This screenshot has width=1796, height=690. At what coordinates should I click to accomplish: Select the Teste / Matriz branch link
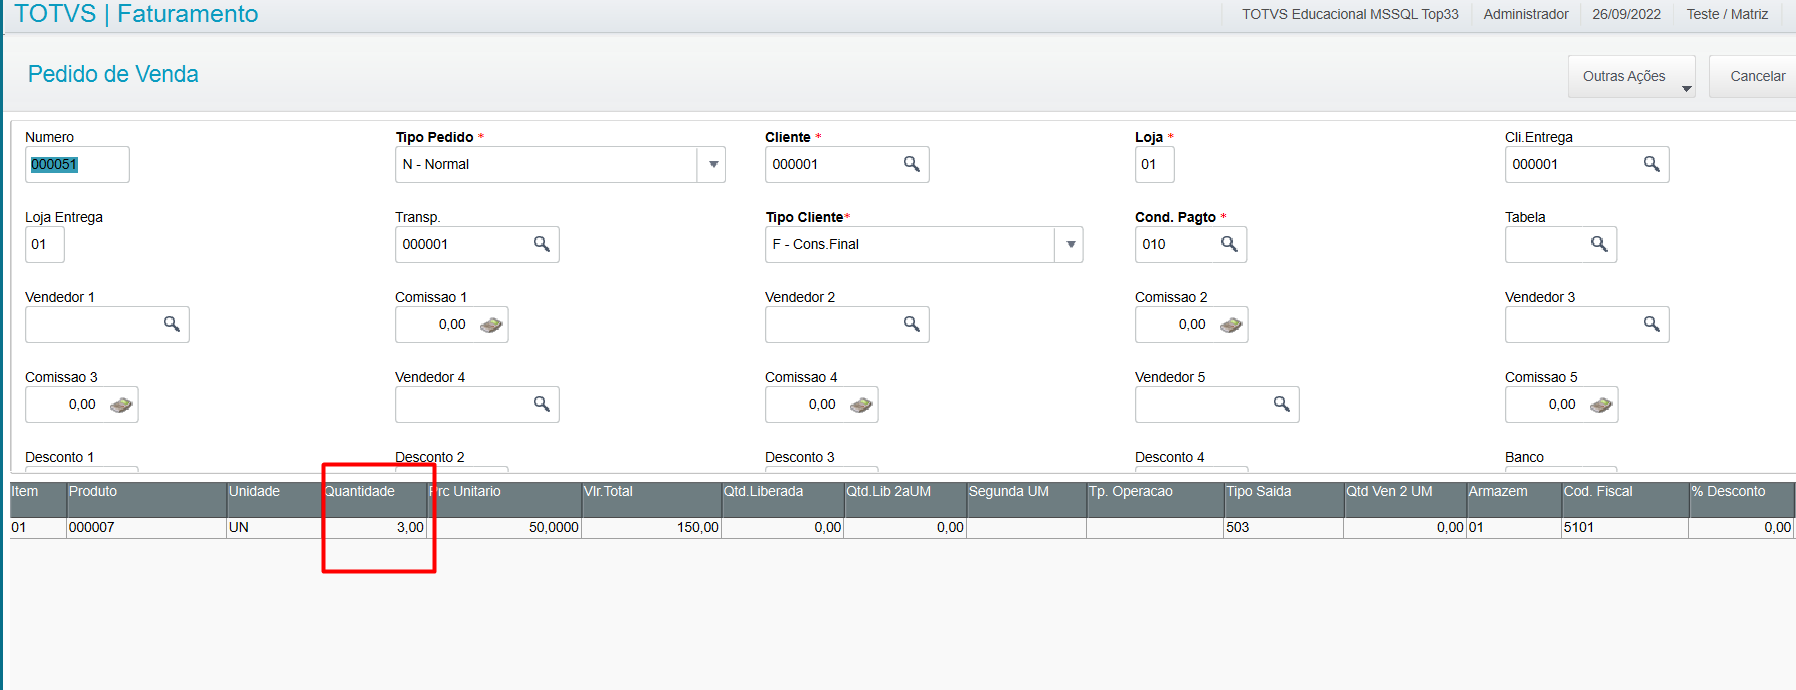1727,14
